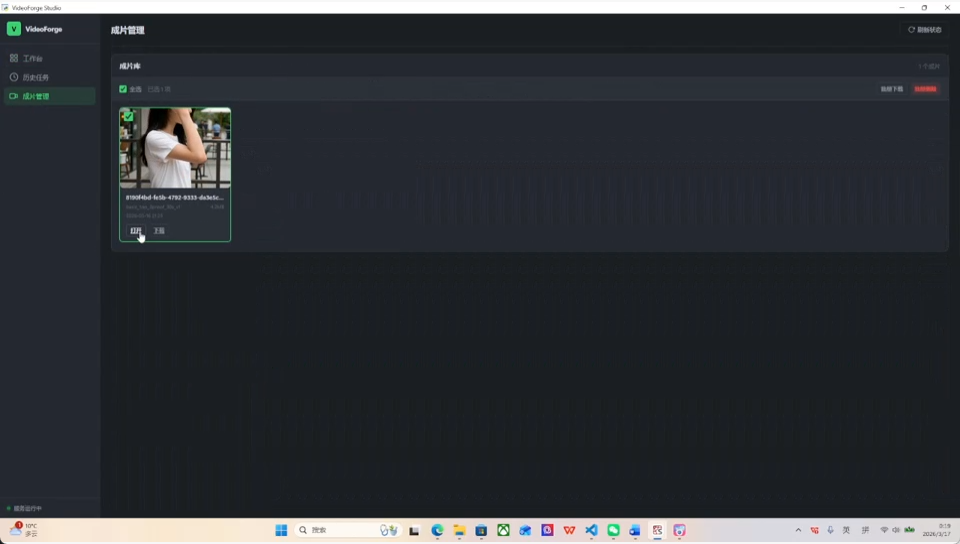Open File Explorer from the taskbar
The height and width of the screenshot is (544, 960).
pos(459,531)
